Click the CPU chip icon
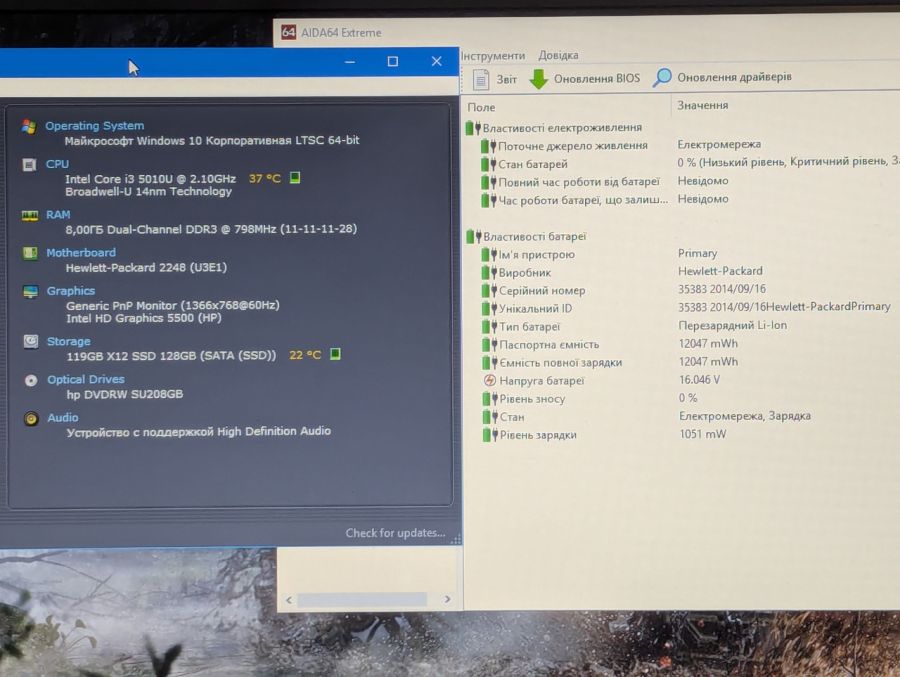 point(29,165)
